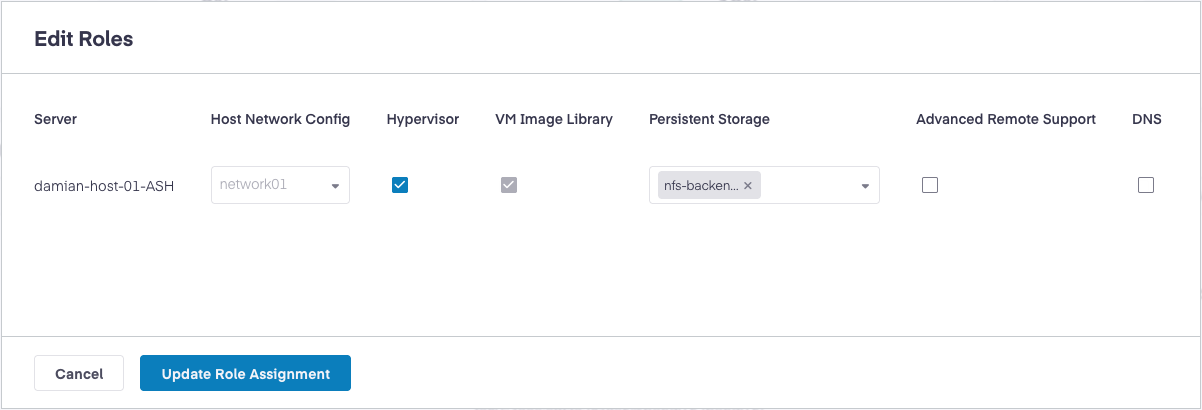Image resolution: width=1202 pixels, height=410 pixels.
Task: Click the VM Image Library column header
Action: [x=553, y=119]
